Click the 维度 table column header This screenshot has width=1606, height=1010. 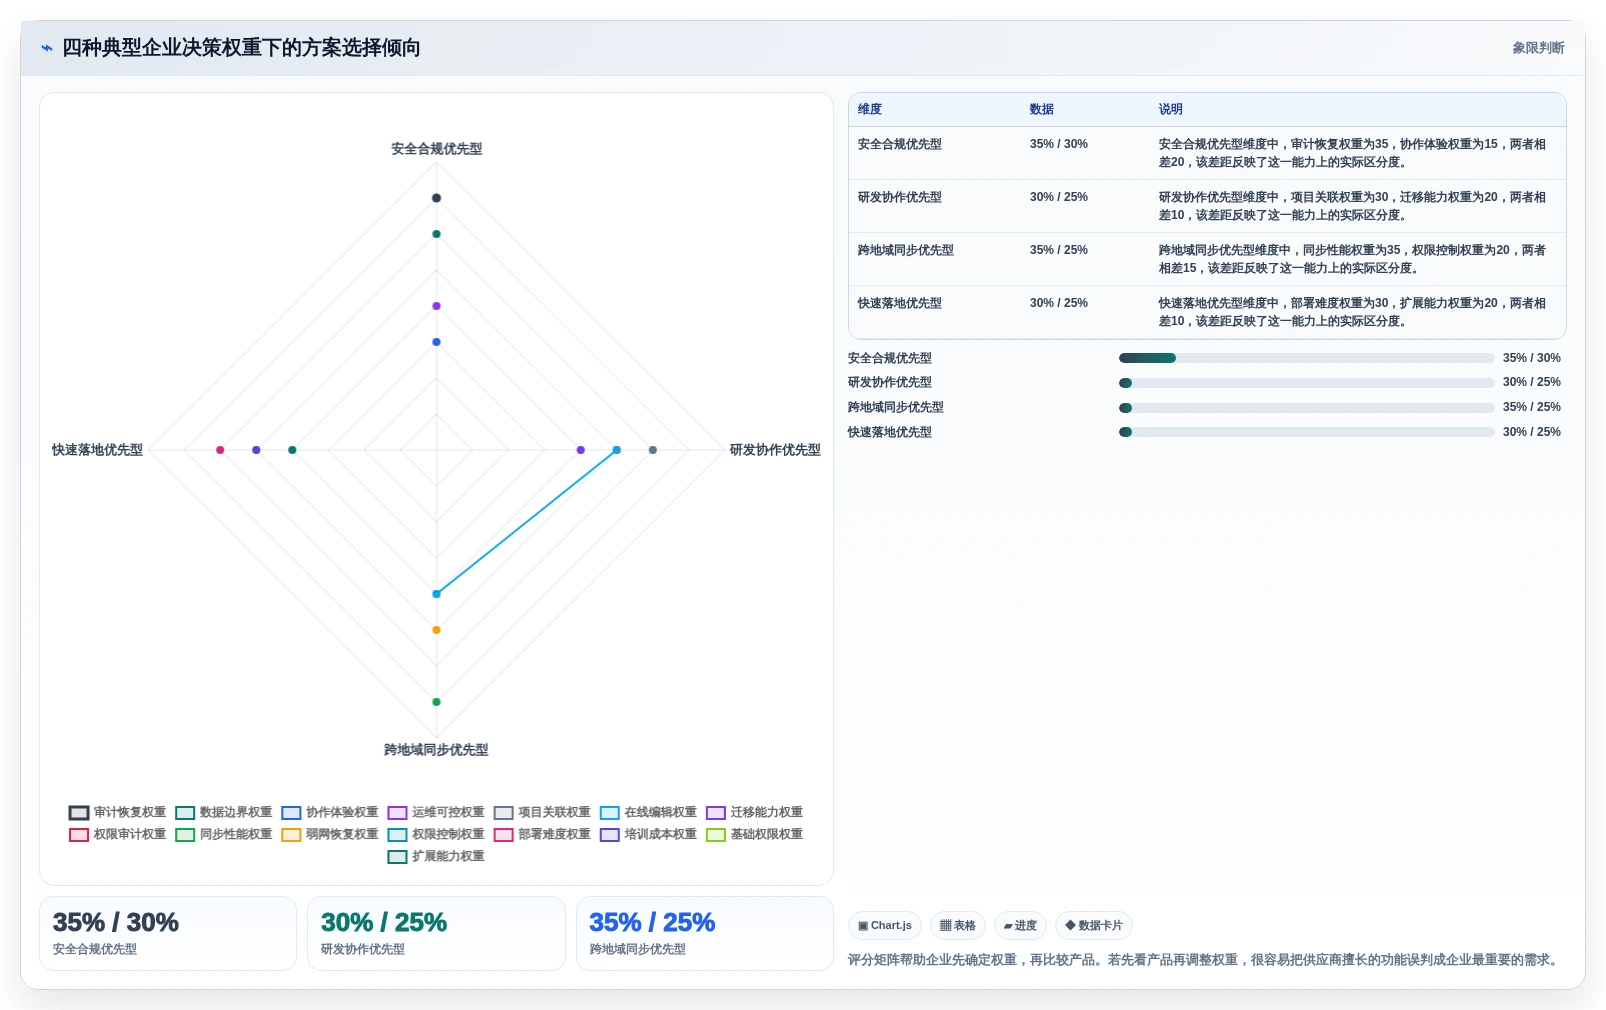870,109
